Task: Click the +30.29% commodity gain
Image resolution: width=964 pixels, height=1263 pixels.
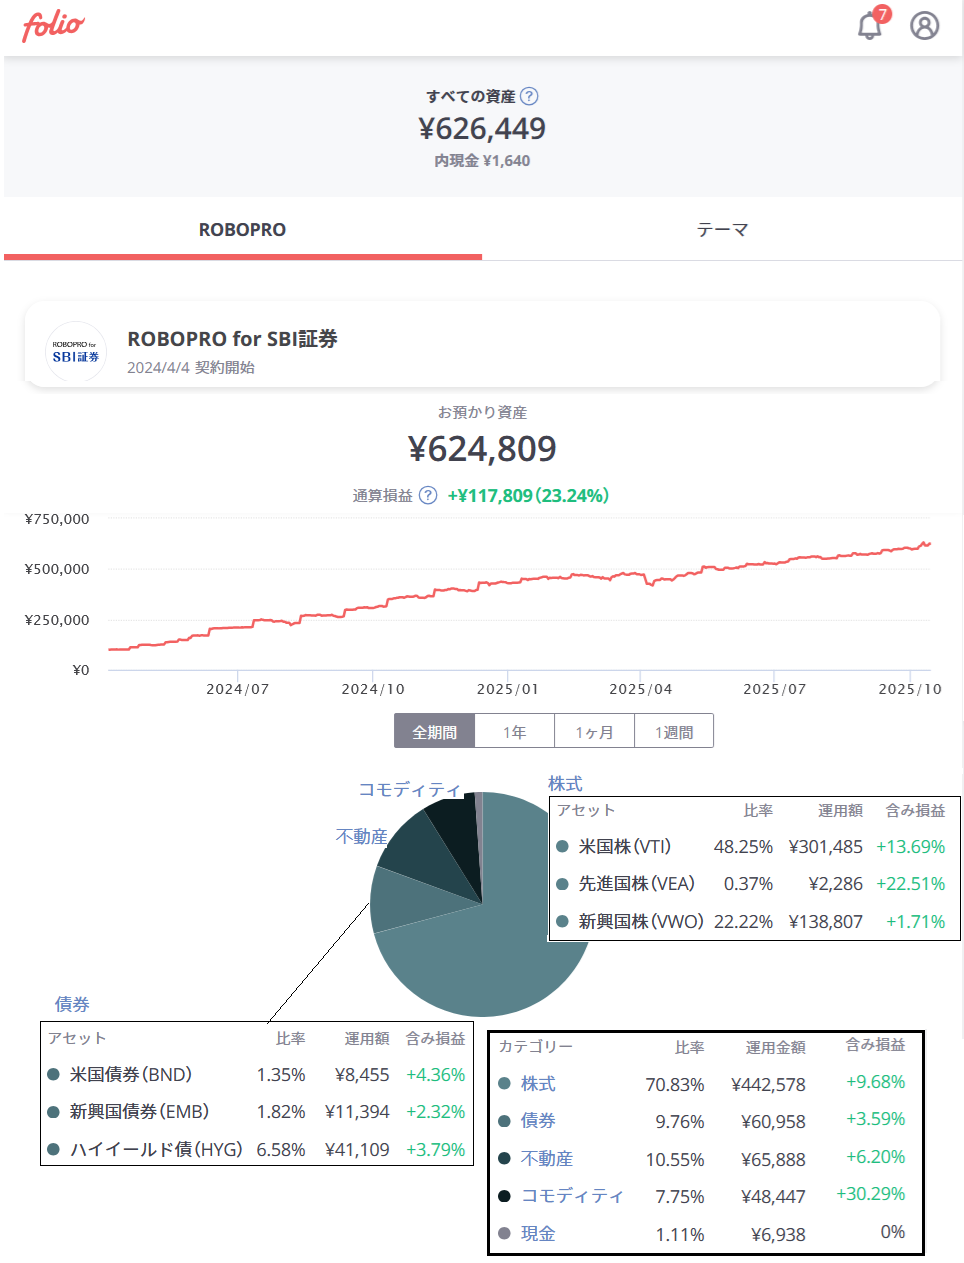Action: [x=871, y=1194]
